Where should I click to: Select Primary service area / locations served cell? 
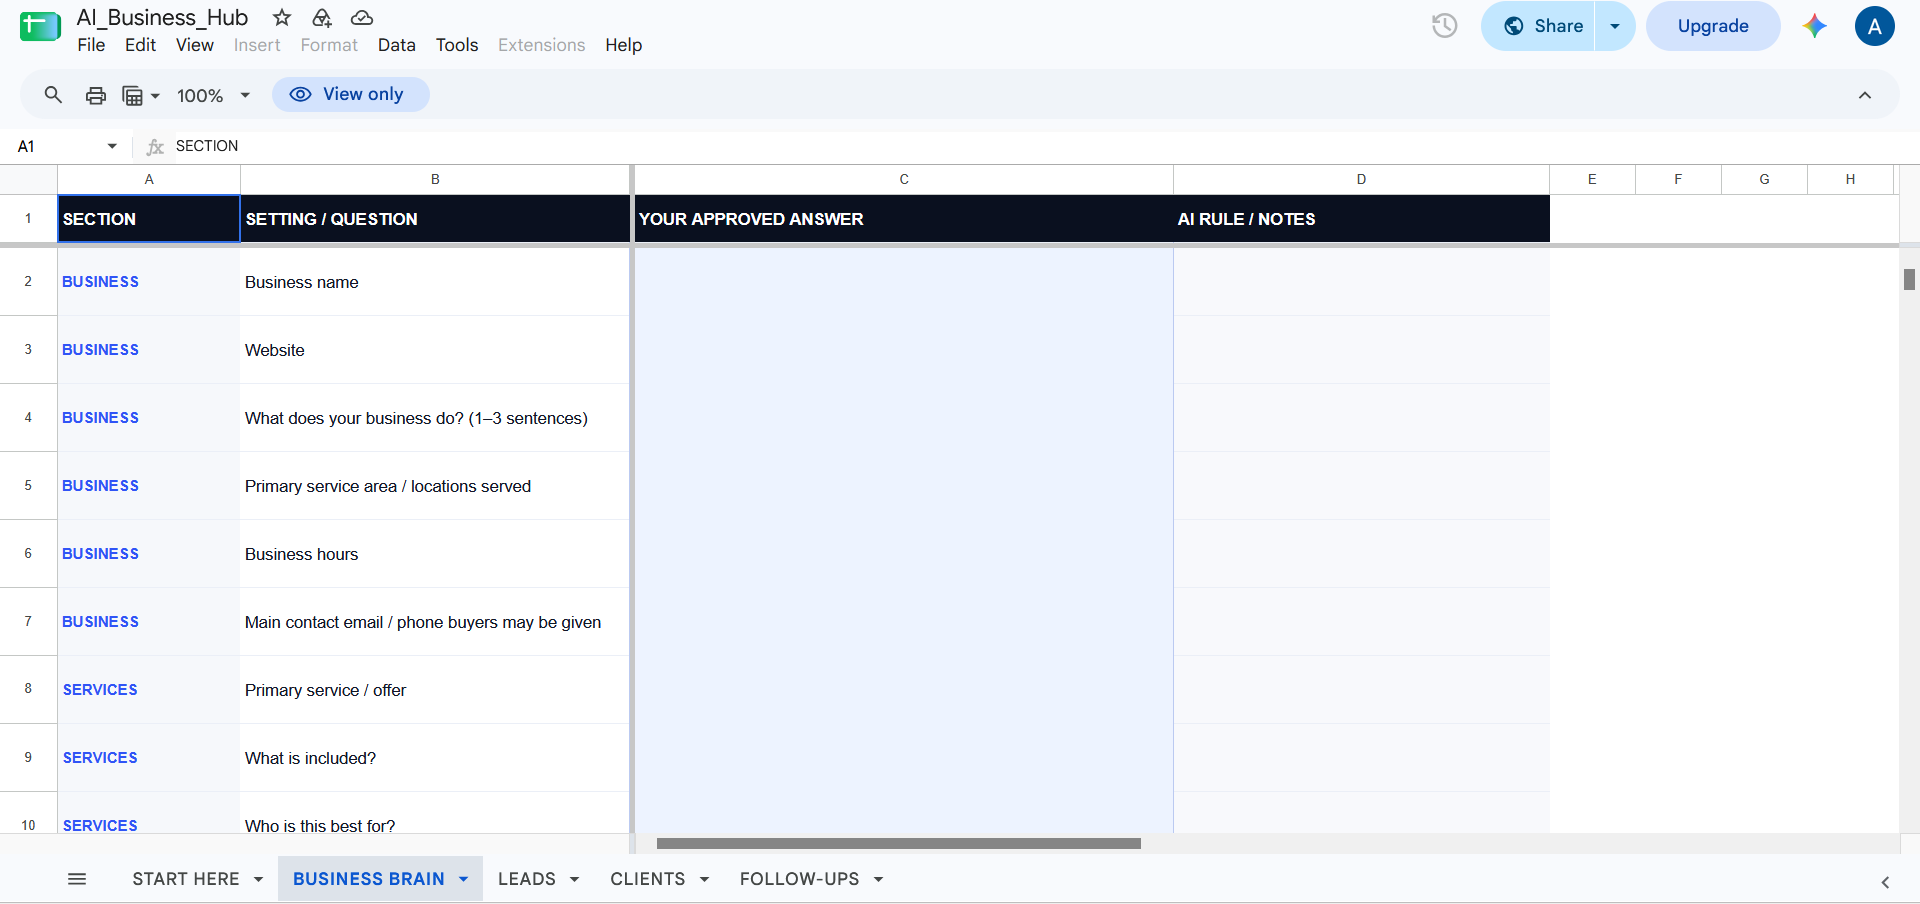click(435, 486)
